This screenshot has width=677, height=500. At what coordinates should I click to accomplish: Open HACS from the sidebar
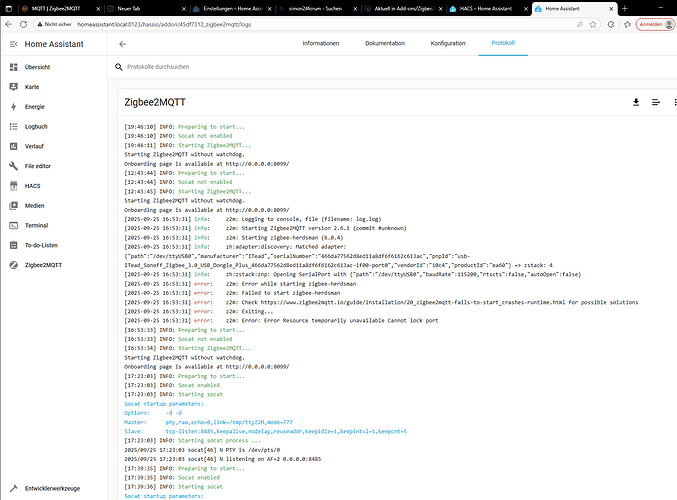click(x=34, y=186)
